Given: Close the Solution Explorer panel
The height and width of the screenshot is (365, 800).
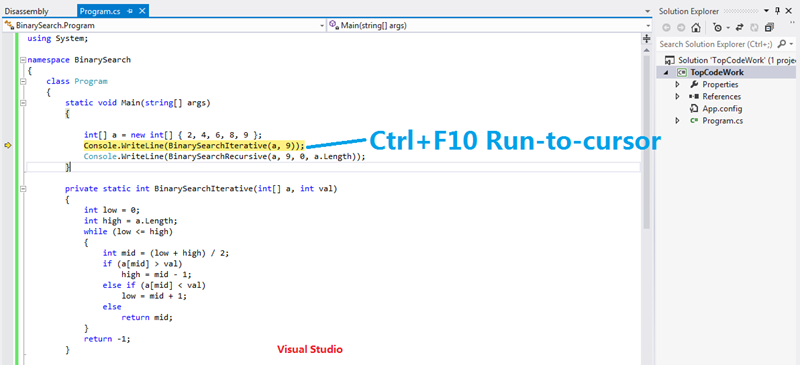Looking at the screenshot, I should pyautogui.click(x=790, y=11).
